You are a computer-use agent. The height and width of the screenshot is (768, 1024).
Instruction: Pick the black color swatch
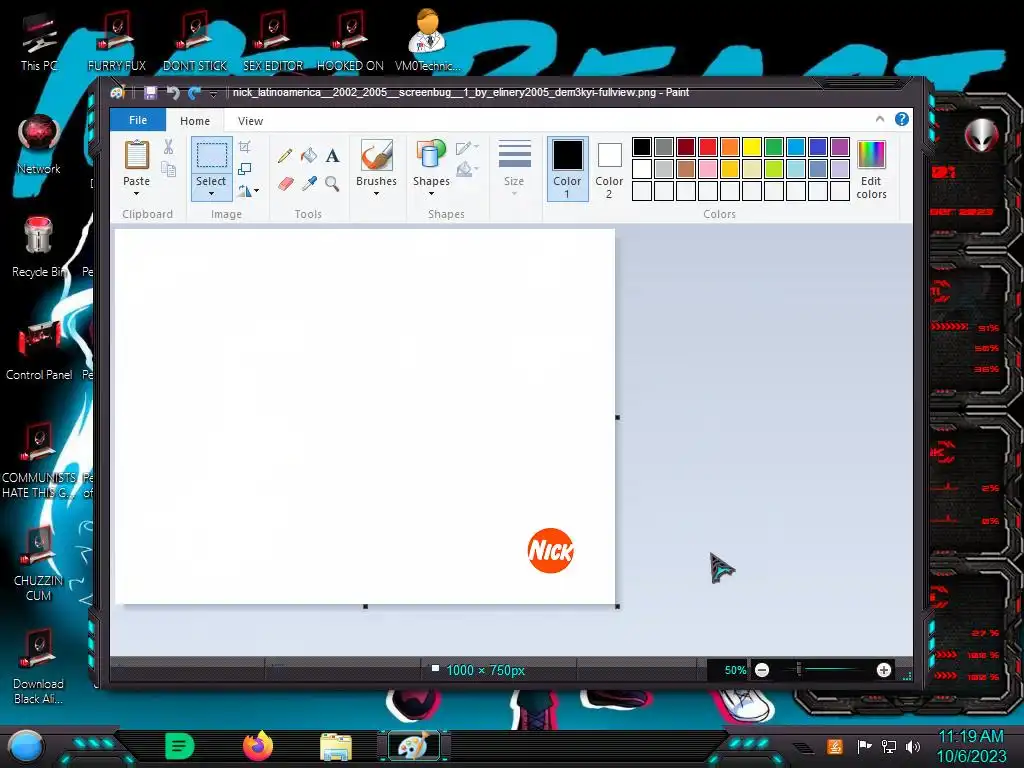pos(642,147)
